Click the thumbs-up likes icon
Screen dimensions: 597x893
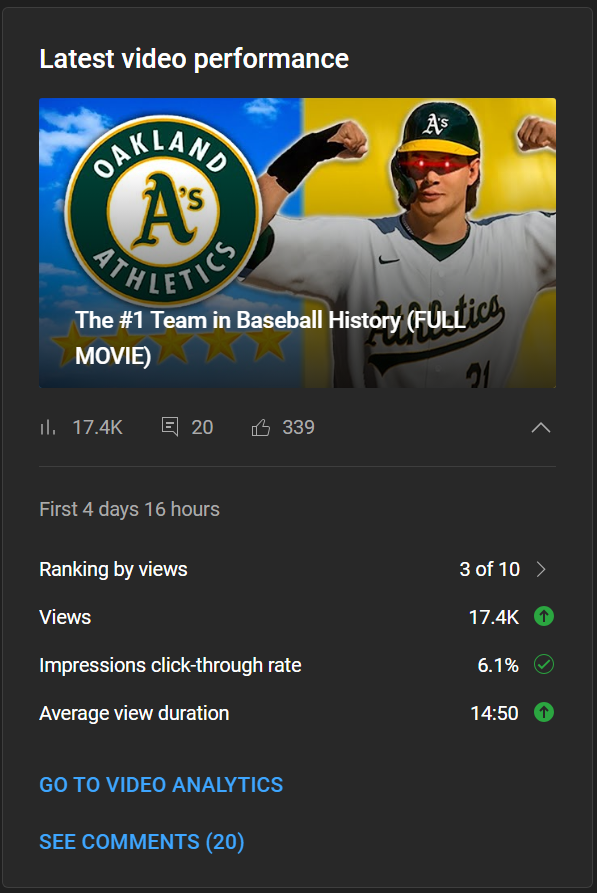click(x=261, y=427)
